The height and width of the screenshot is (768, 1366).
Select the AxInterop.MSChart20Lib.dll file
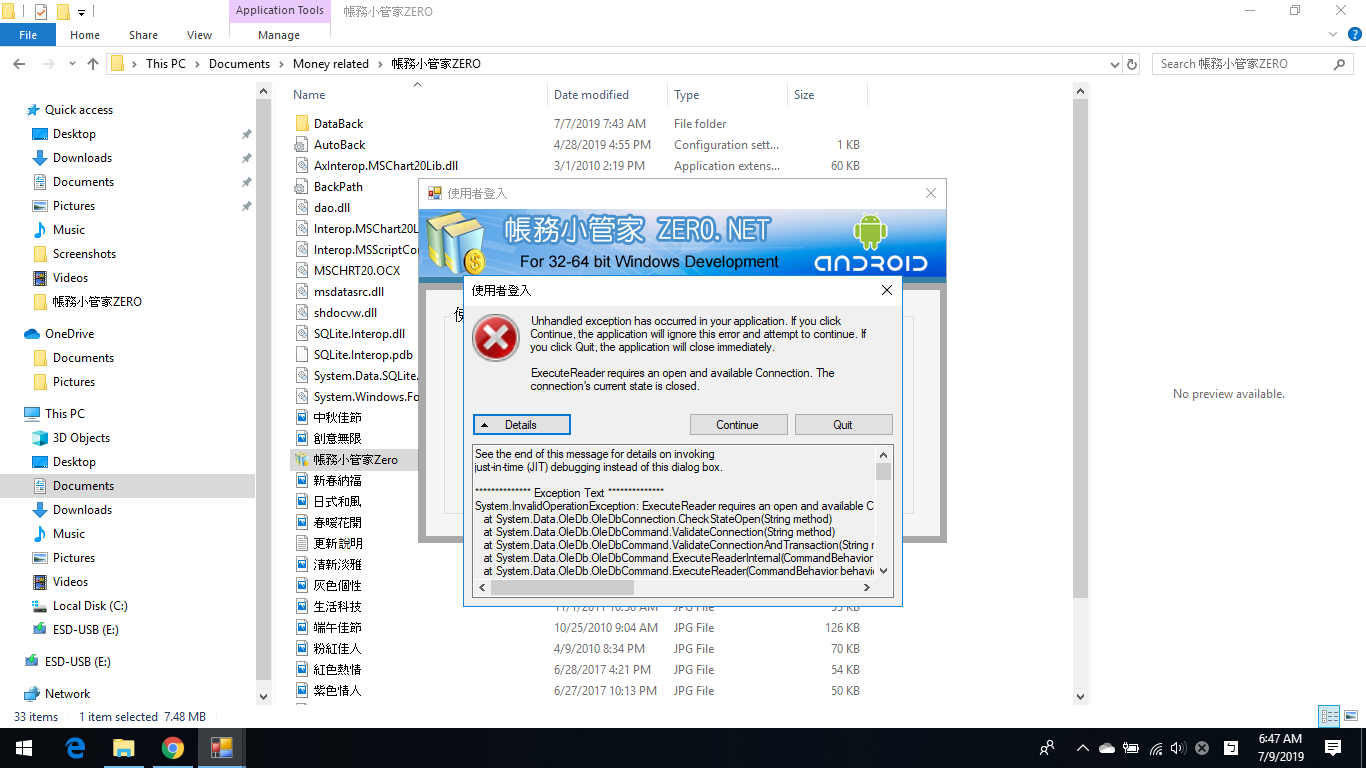[386, 166]
